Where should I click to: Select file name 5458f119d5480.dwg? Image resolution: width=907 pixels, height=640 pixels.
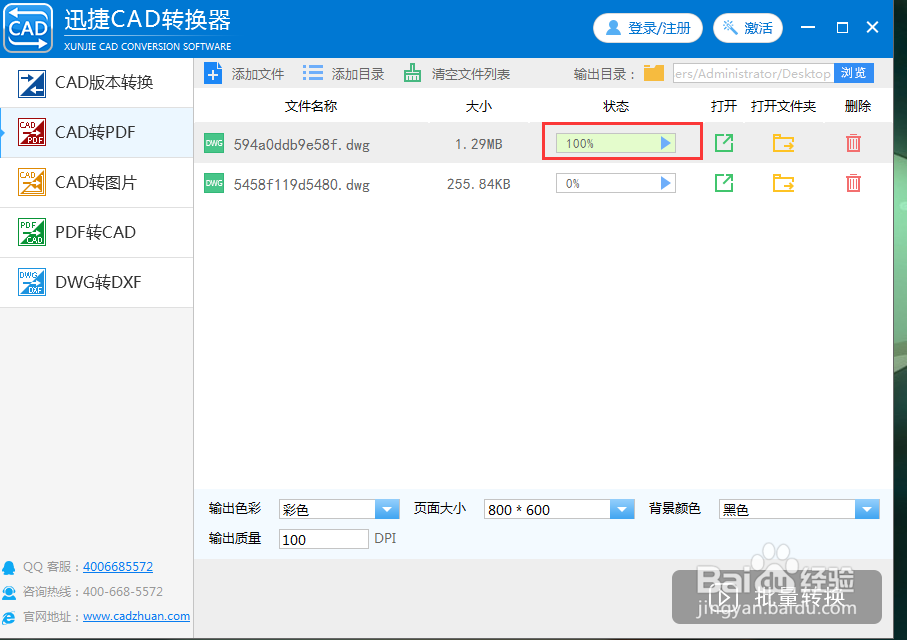click(301, 185)
